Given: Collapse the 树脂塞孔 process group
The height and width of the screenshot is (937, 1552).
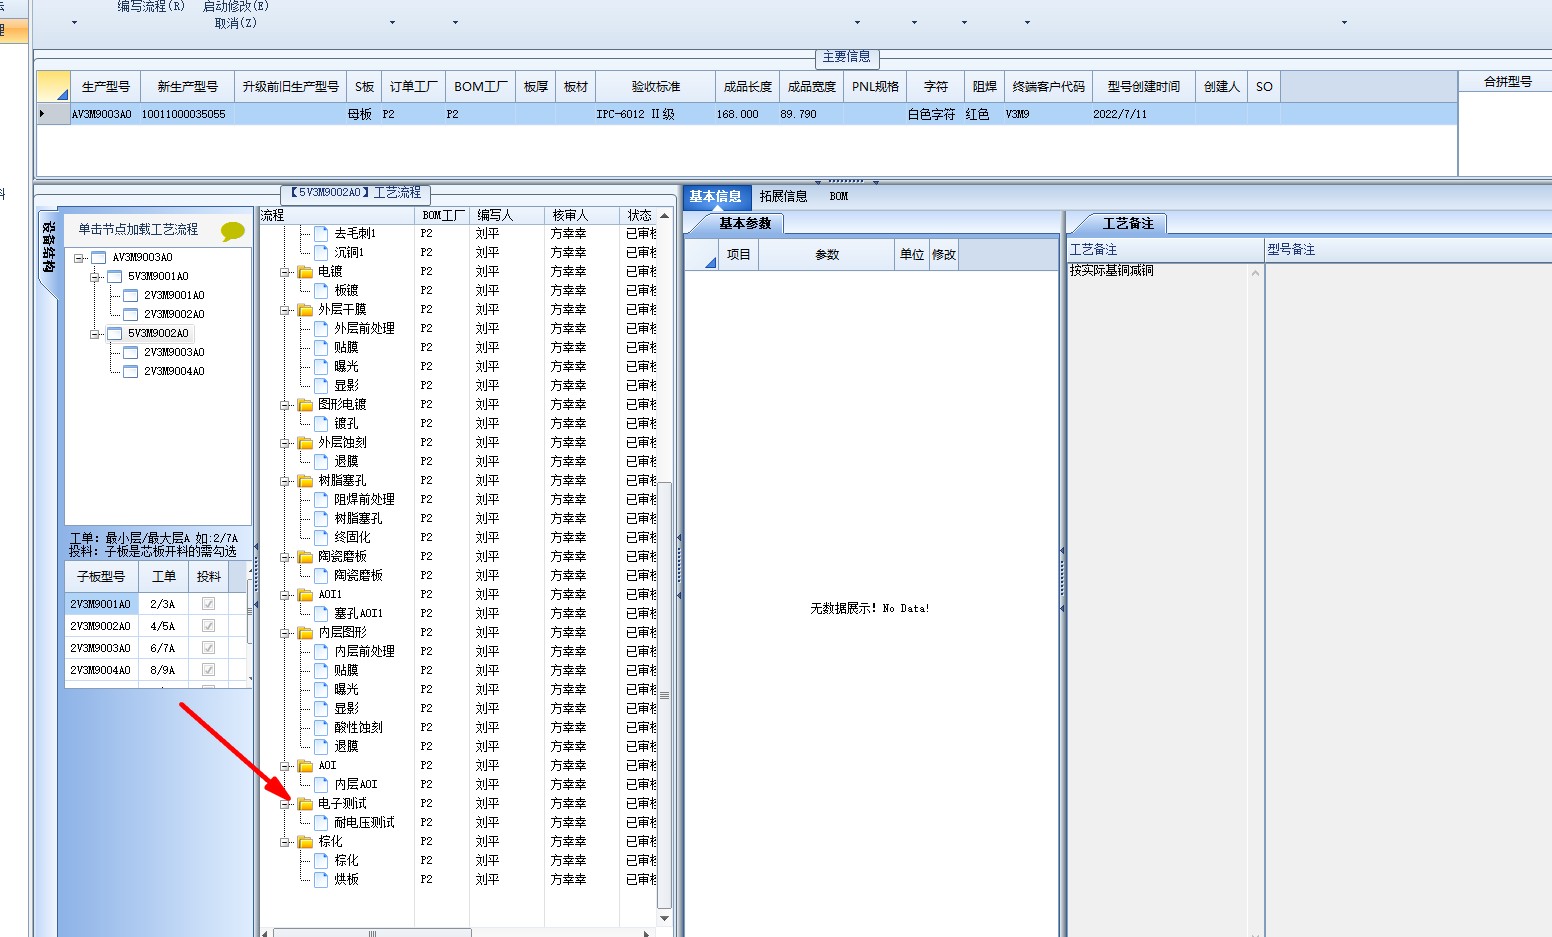Looking at the screenshot, I should point(286,481).
